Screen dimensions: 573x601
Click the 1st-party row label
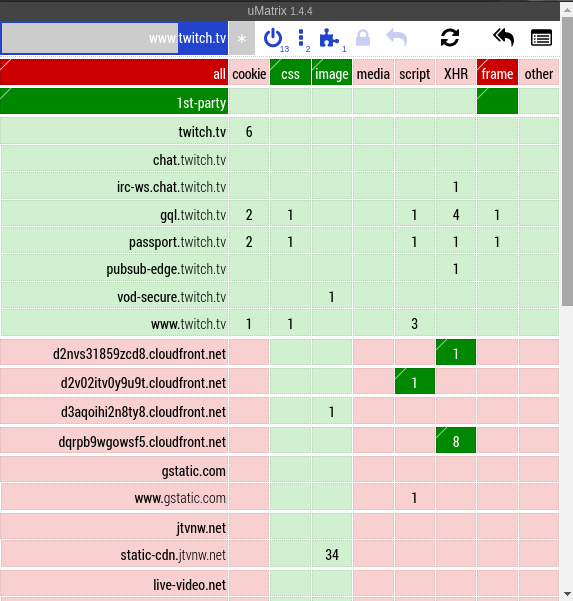click(114, 101)
